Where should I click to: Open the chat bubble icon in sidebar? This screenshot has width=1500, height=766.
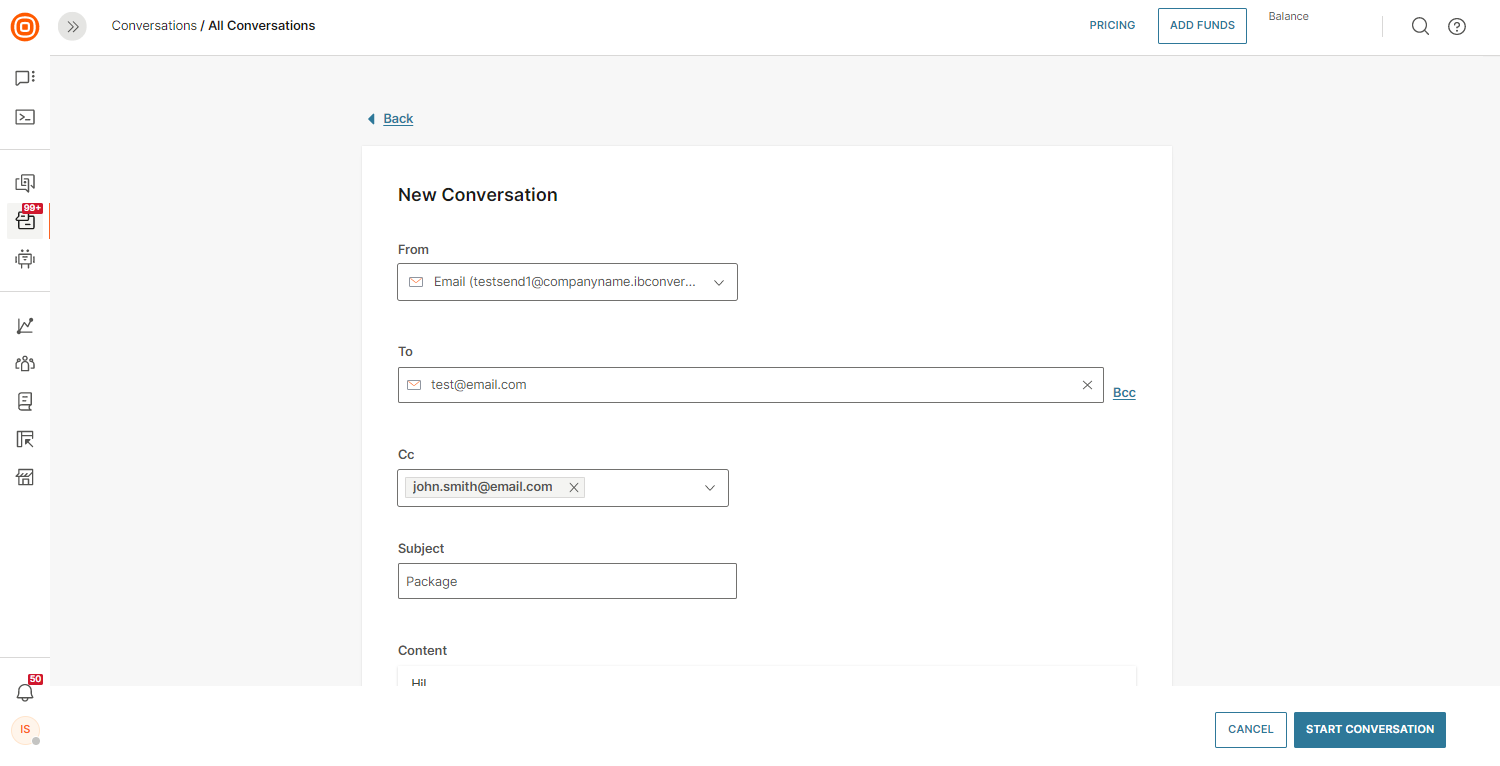click(x=25, y=78)
